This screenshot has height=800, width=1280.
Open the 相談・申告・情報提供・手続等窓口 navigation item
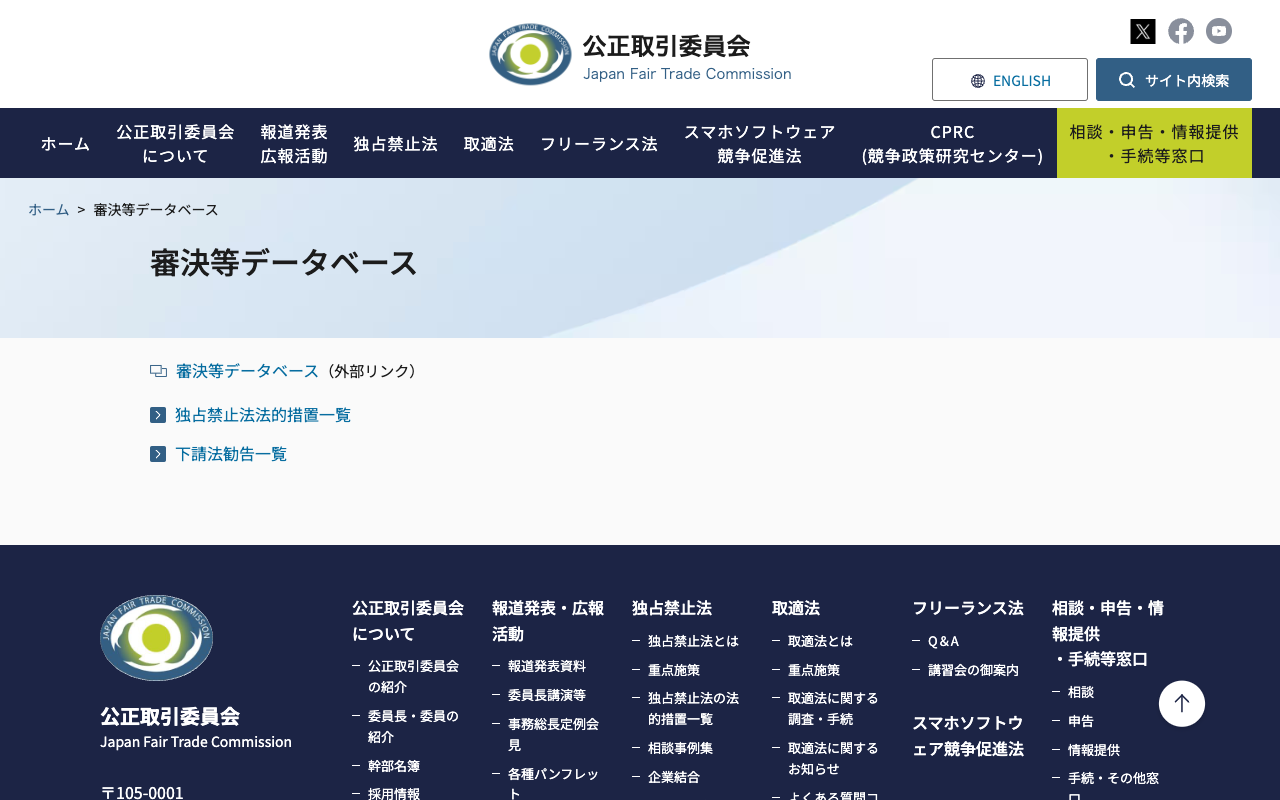(1154, 143)
